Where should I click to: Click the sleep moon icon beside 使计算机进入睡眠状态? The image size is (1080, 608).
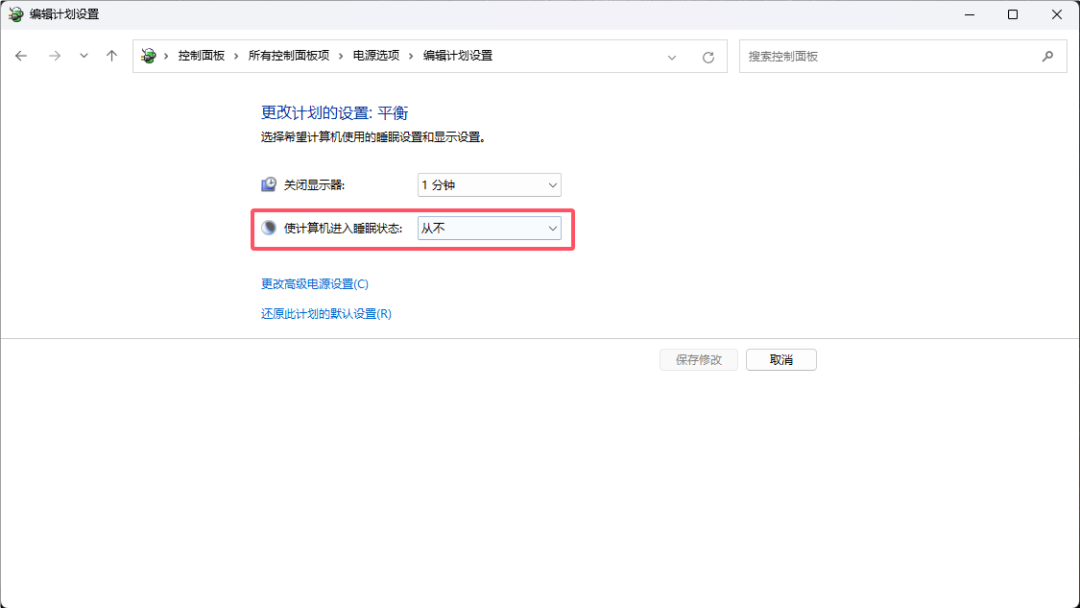(x=268, y=228)
